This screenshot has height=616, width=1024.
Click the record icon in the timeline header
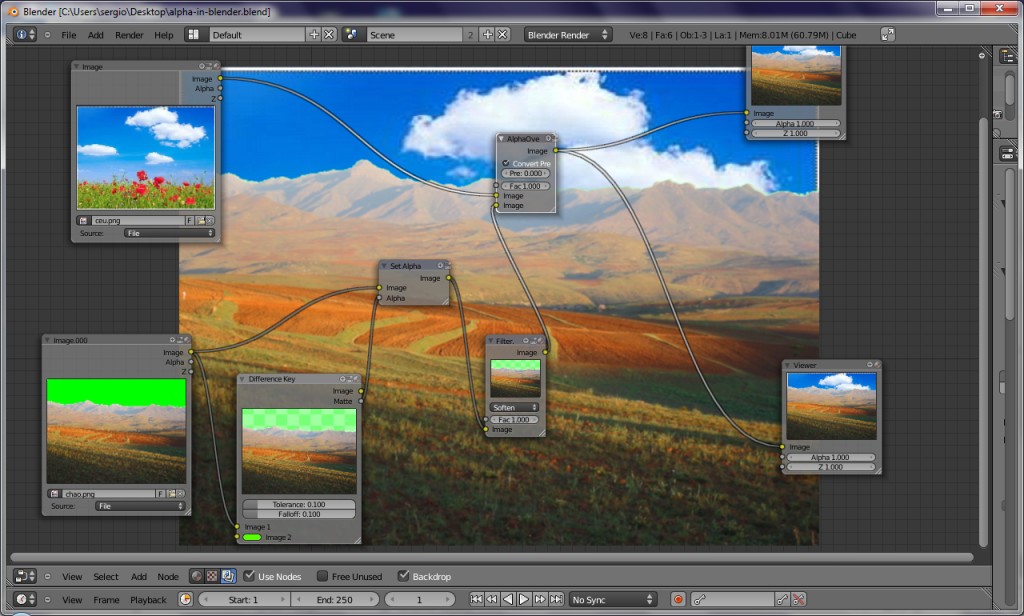tap(679, 599)
